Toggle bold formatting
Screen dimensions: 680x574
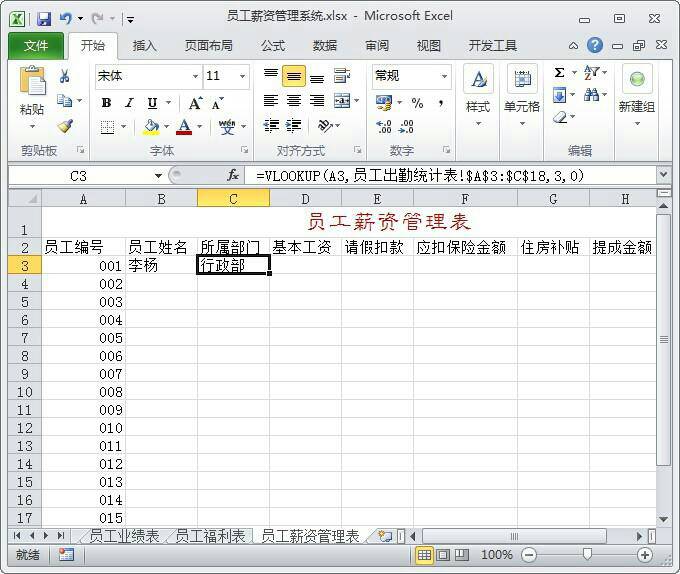(x=105, y=103)
